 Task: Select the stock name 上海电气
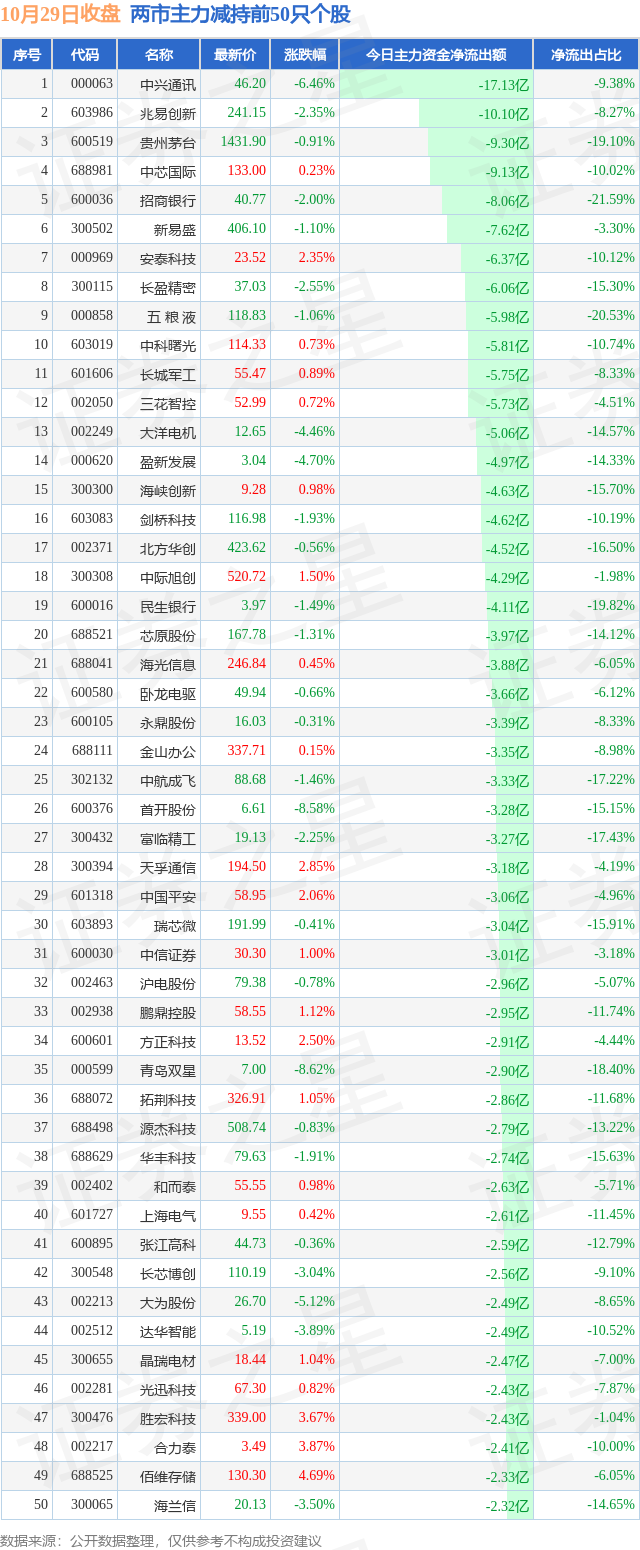[x=168, y=1216]
